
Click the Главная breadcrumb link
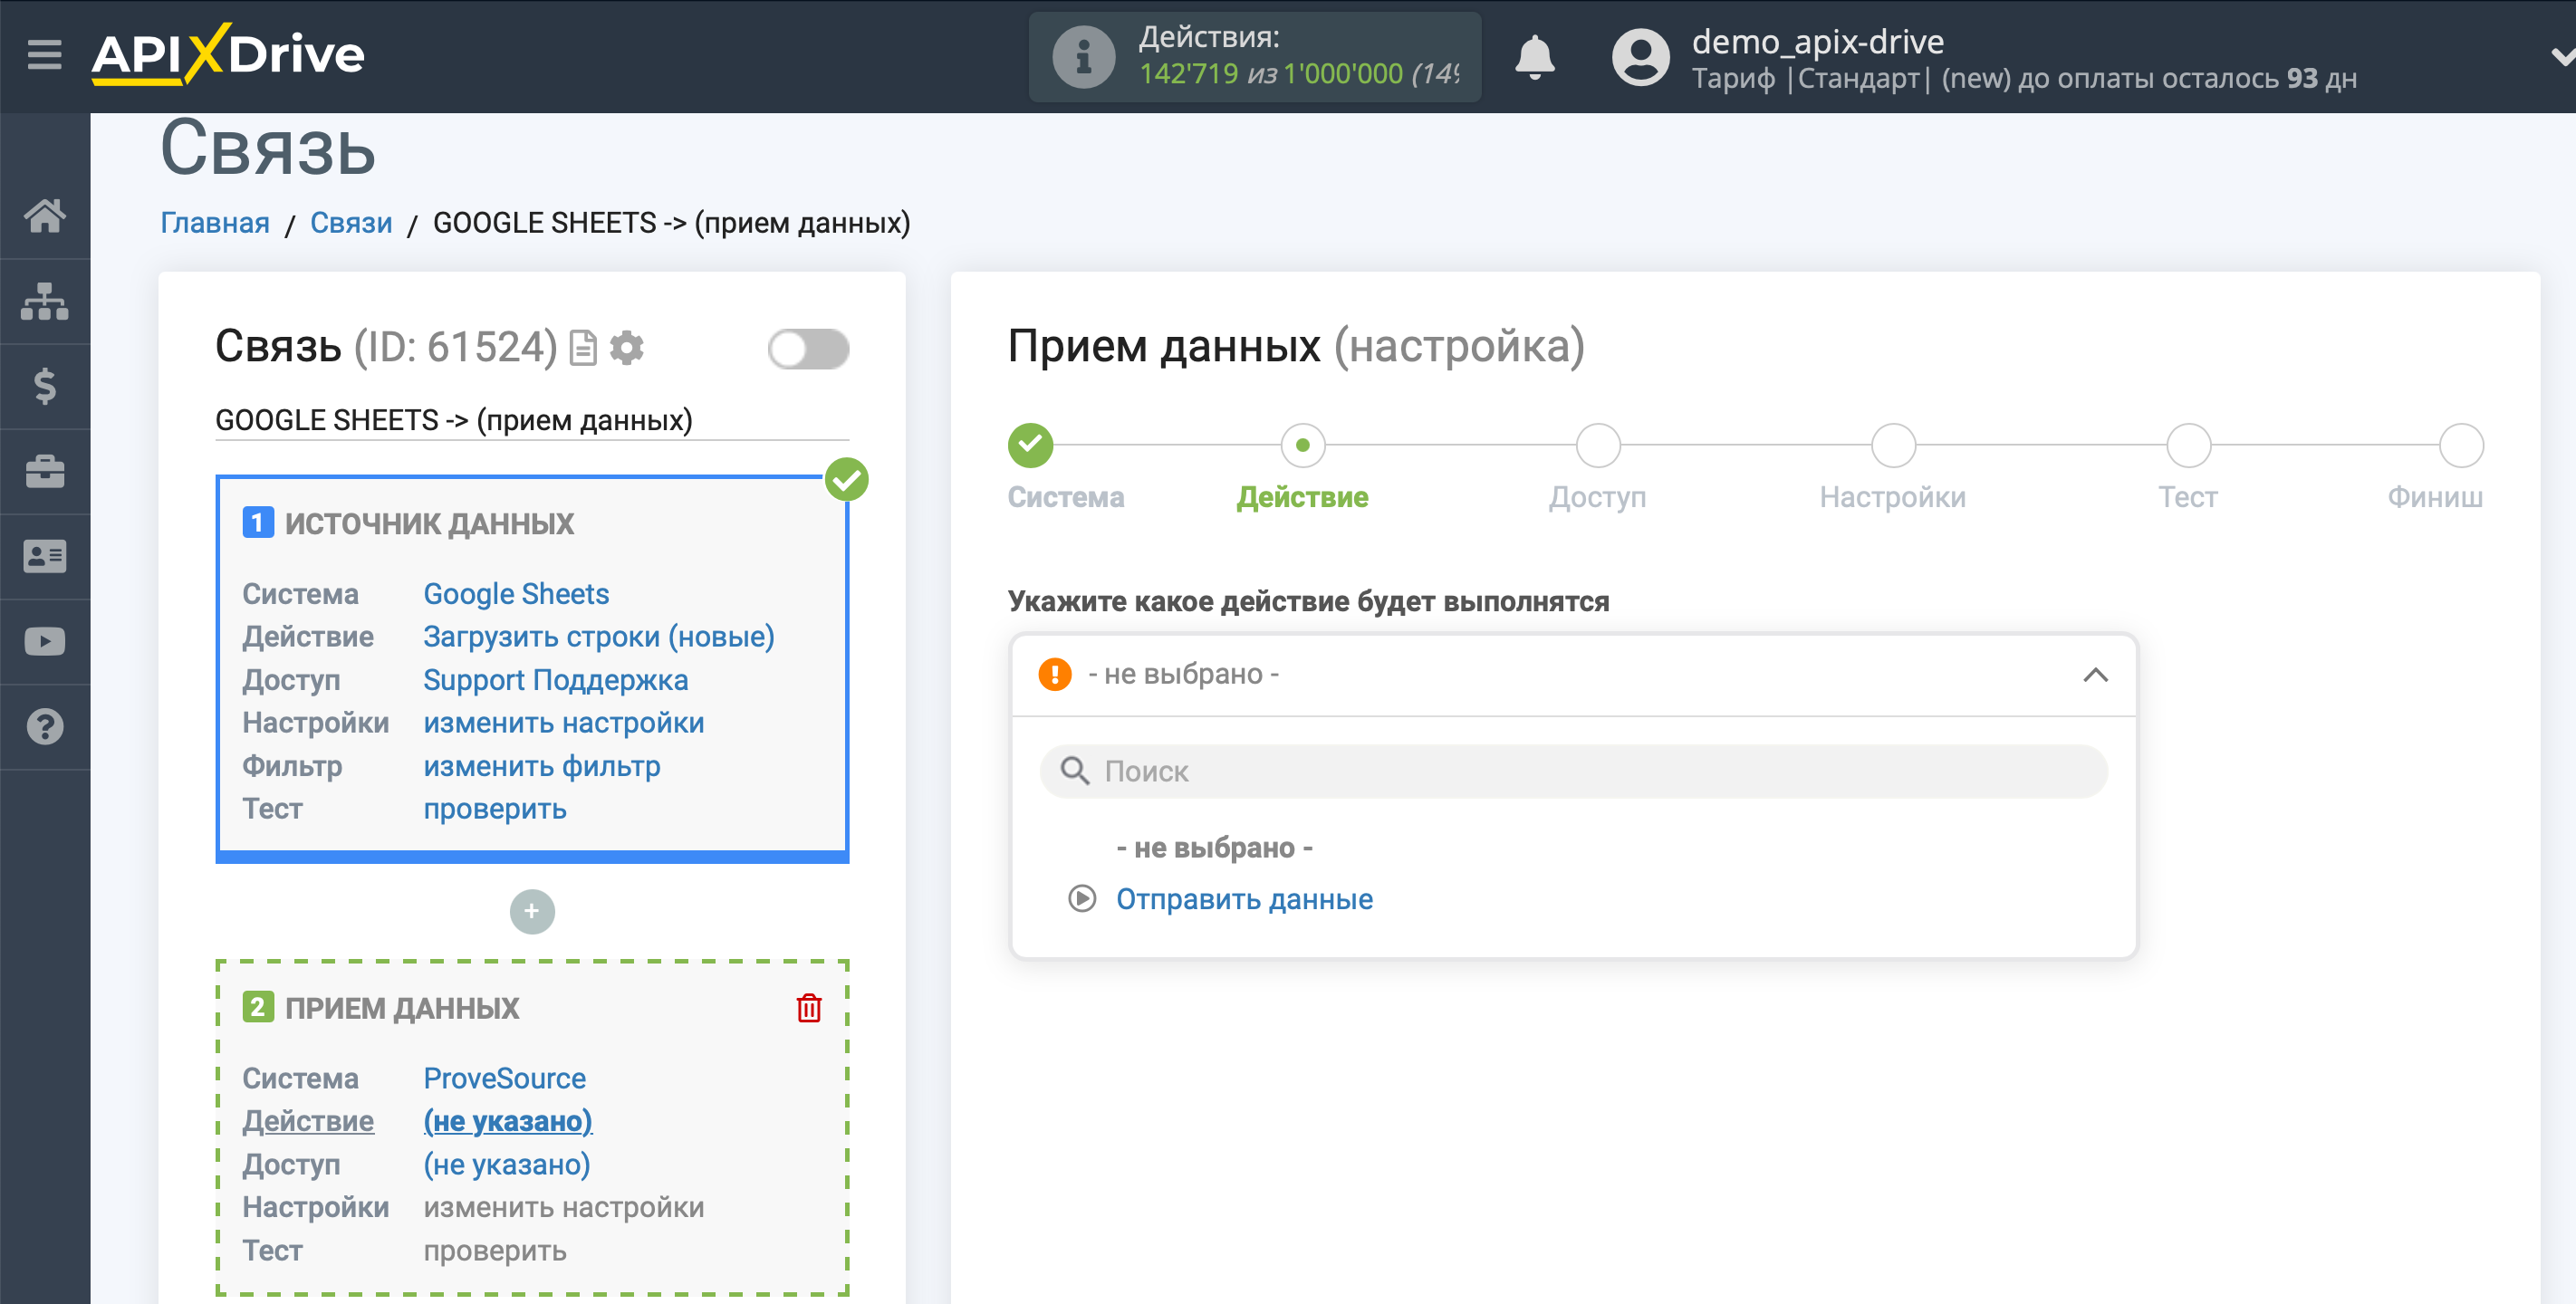215,222
